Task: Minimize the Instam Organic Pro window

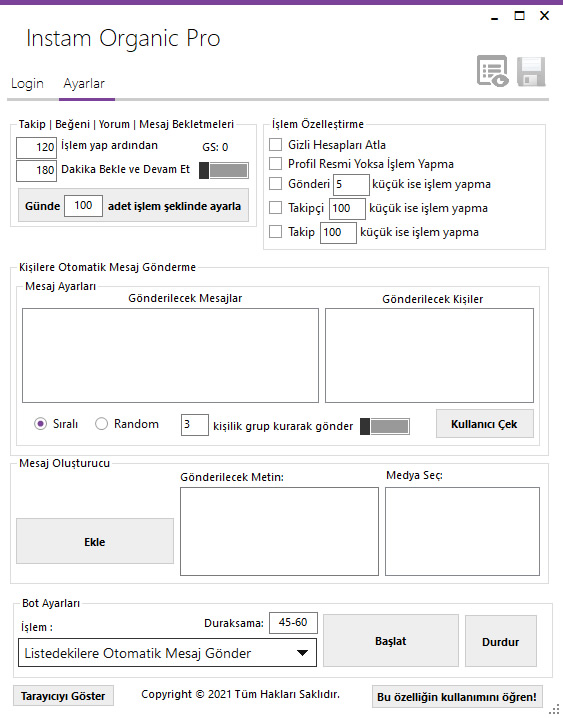Action: 494,16
